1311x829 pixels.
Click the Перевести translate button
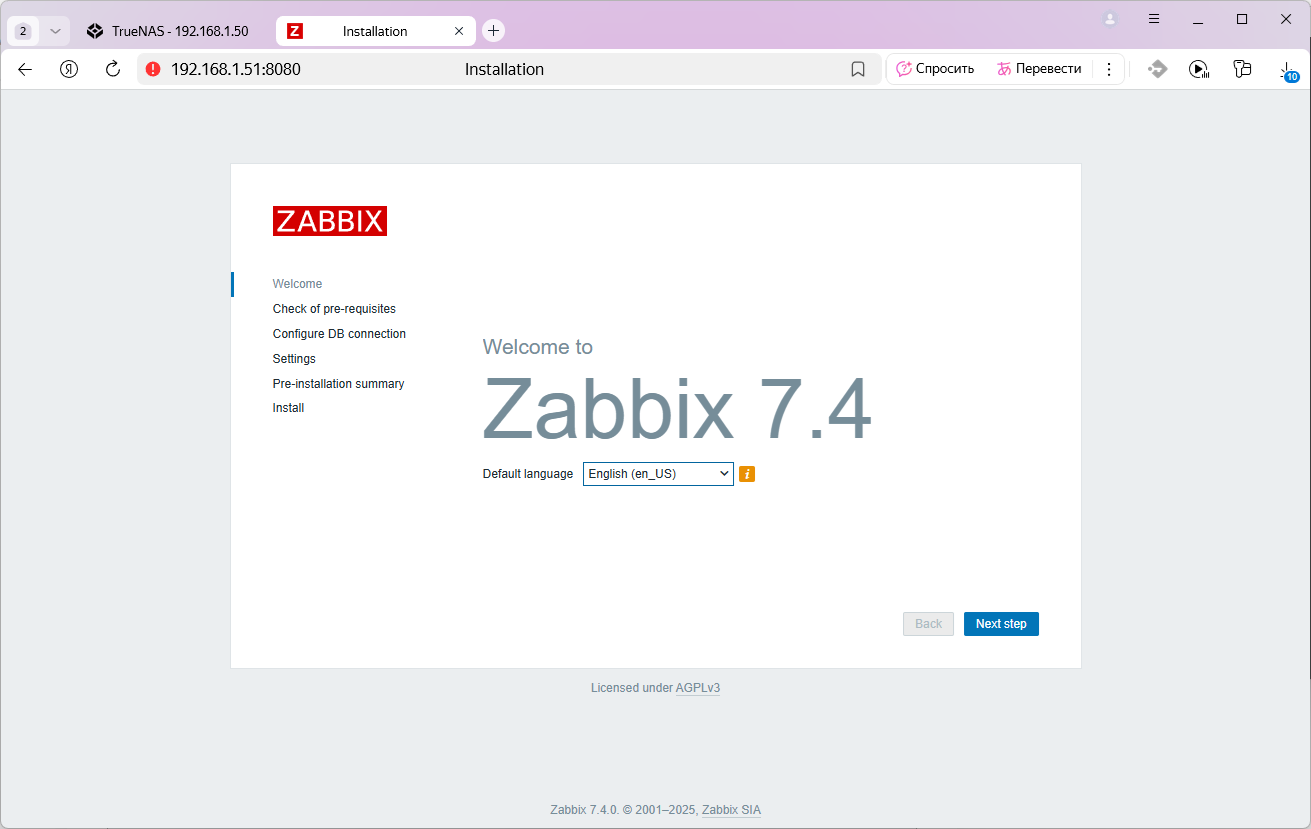click(x=1039, y=69)
